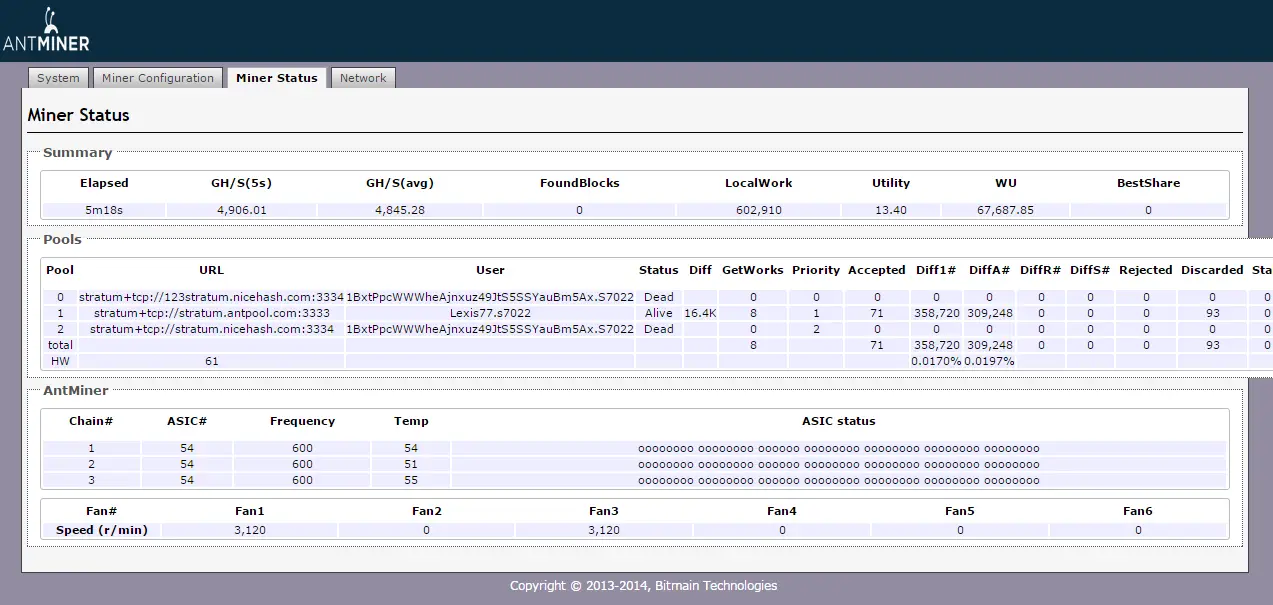Click the "FoundBlocks" column header
The width and height of the screenshot is (1273, 605).
pos(580,184)
